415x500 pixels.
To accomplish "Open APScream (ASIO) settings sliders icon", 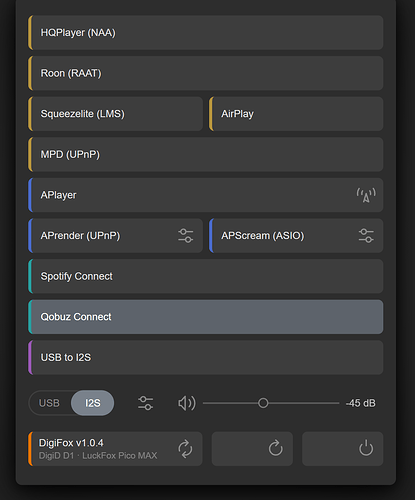I will coord(366,236).
